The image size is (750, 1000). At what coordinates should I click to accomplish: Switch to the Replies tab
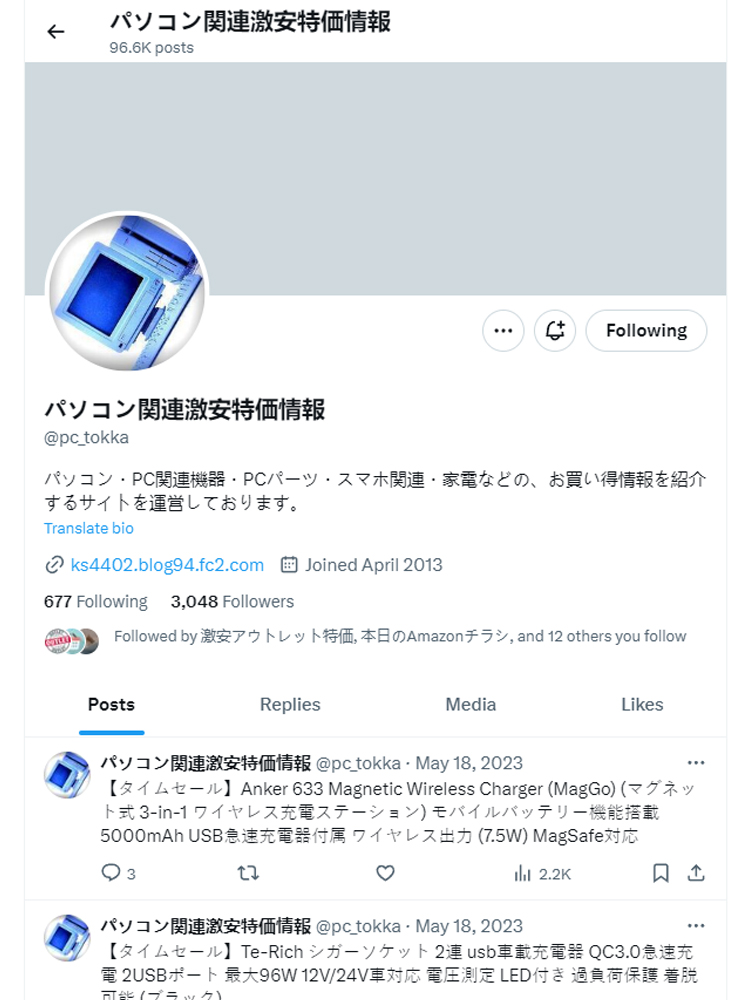290,705
